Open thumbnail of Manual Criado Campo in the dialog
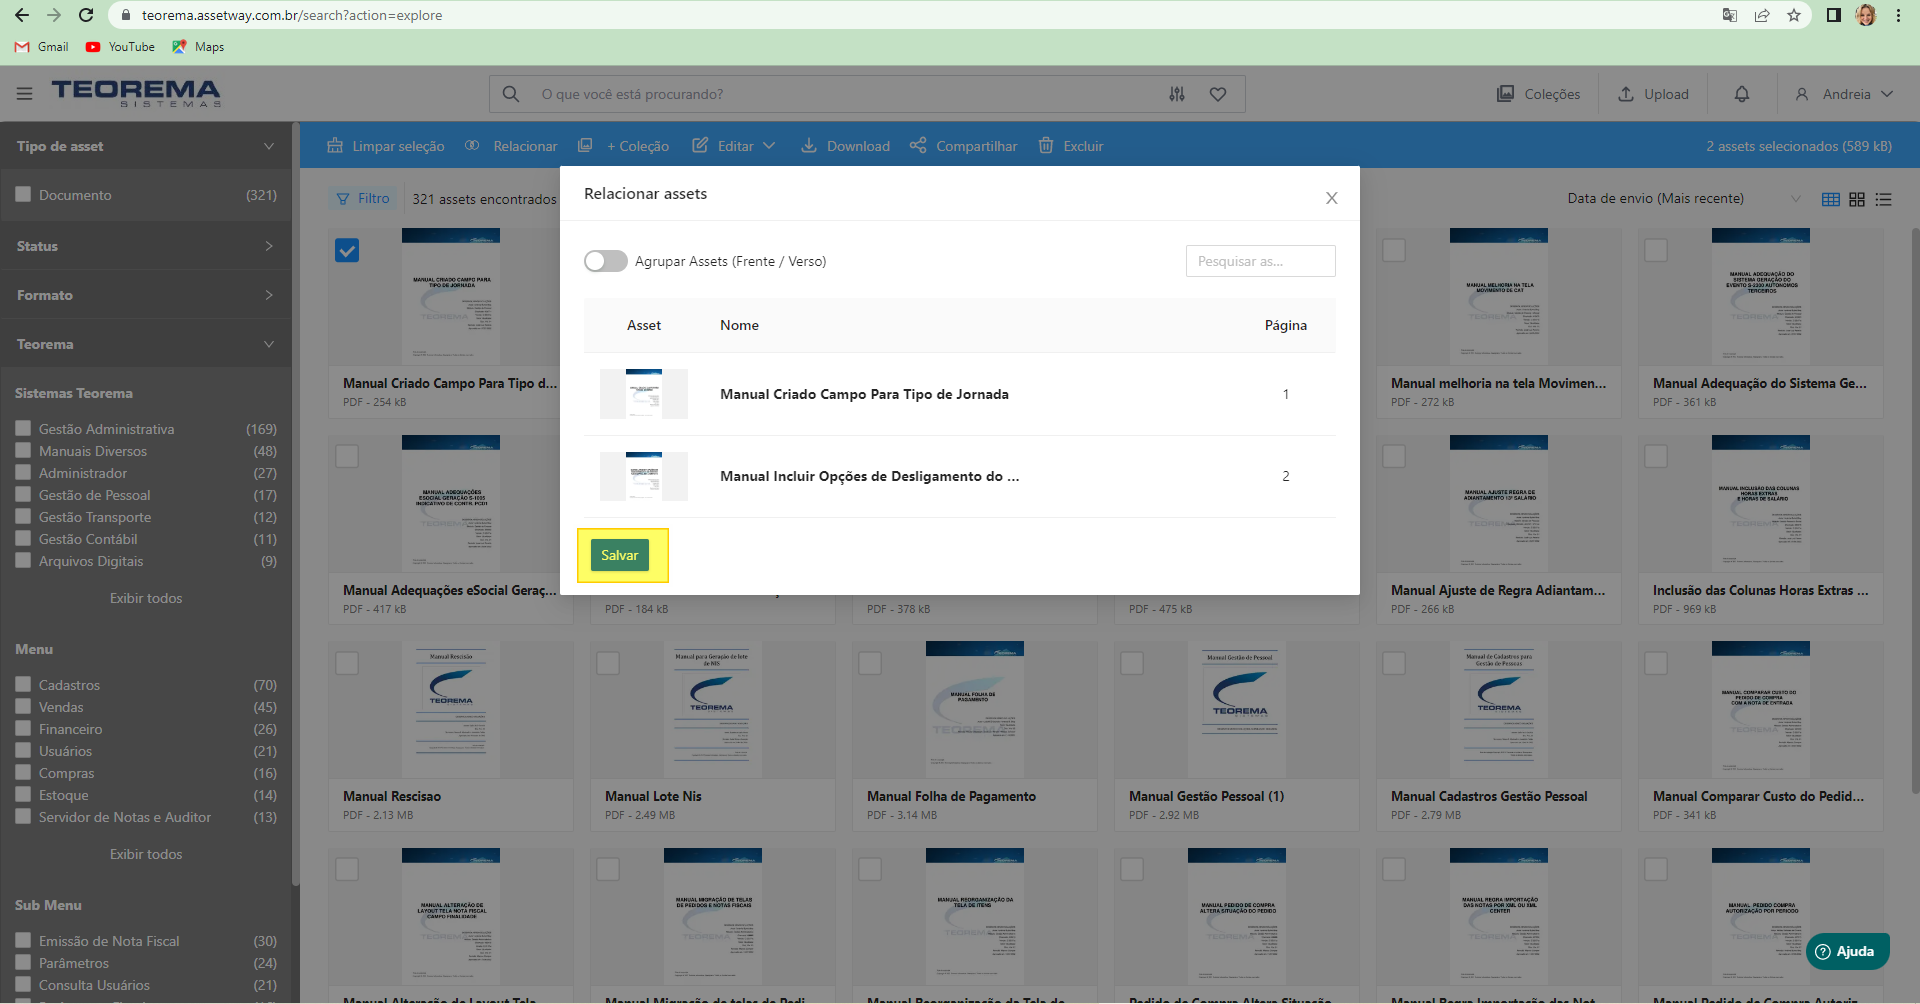Screen dimensions: 1920x1004 [x=644, y=394]
